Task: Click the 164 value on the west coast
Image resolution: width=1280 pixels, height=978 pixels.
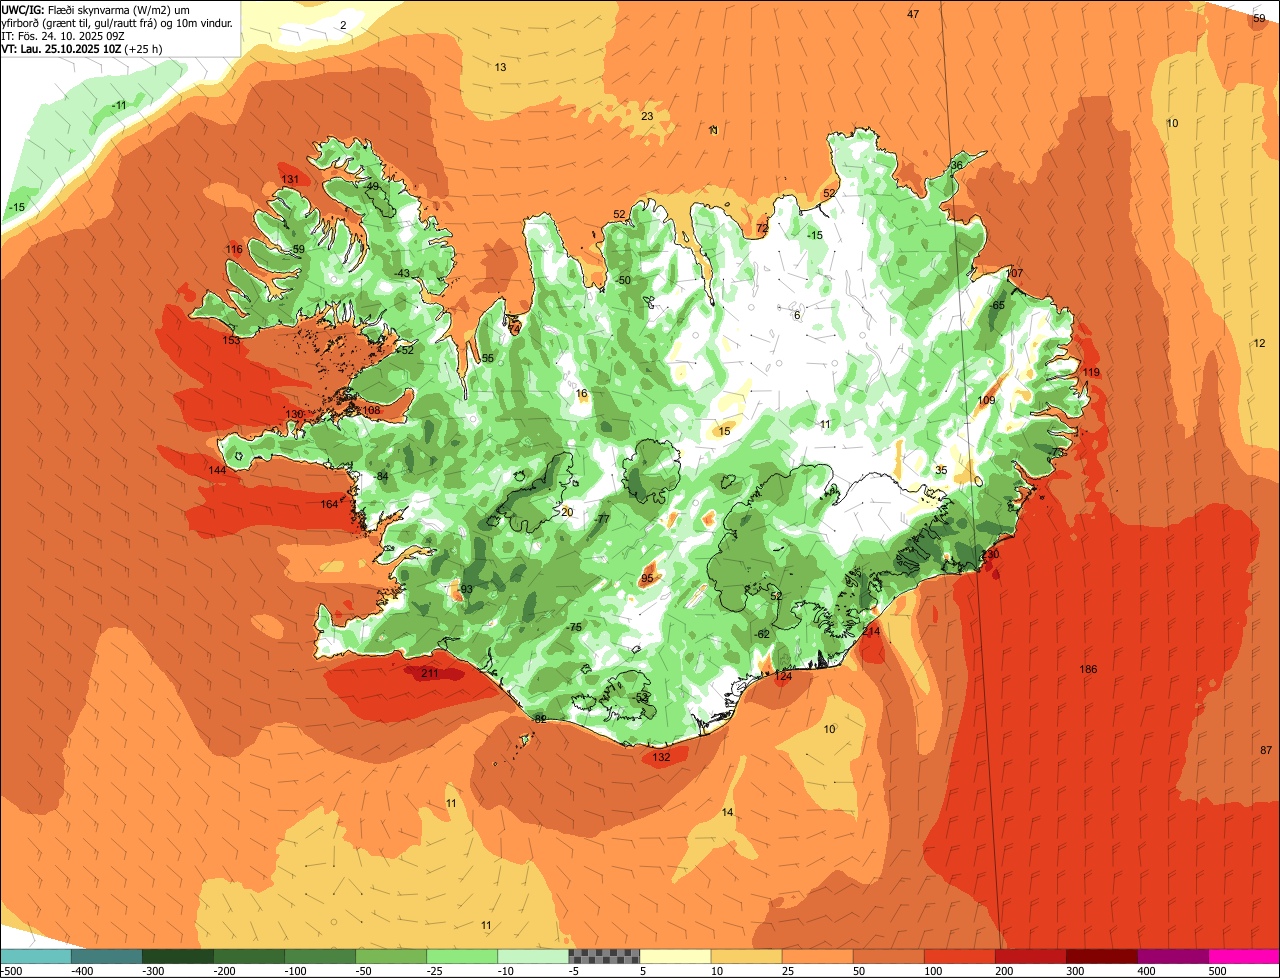Action: (x=329, y=504)
